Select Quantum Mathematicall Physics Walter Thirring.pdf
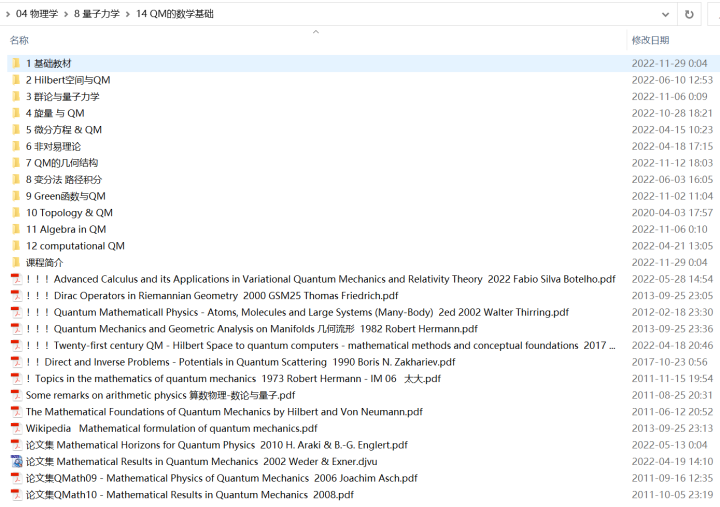Image resolution: width=720 pixels, height=507 pixels. [297, 312]
